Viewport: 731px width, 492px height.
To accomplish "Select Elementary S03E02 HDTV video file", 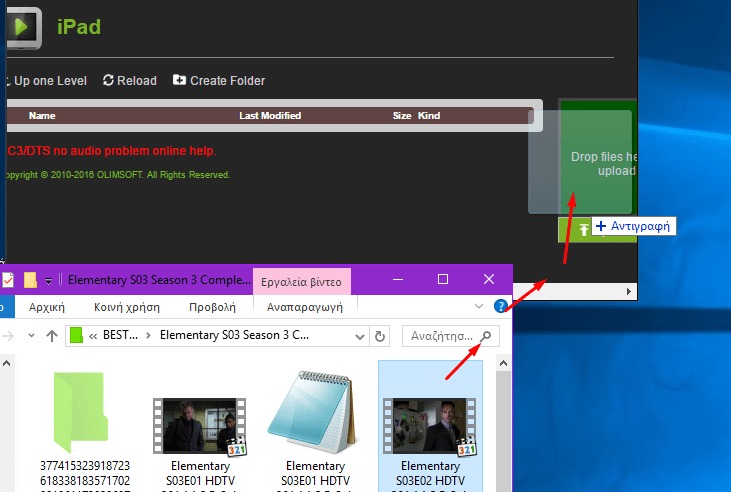I will pyautogui.click(x=430, y=427).
